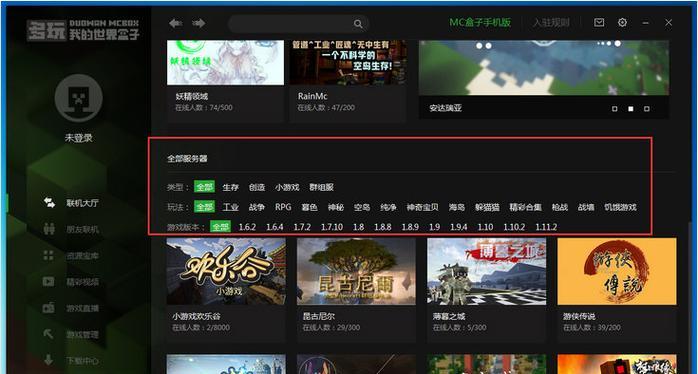Go forward with the right arrow
The image size is (698, 374).
pyautogui.click(x=199, y=23)
